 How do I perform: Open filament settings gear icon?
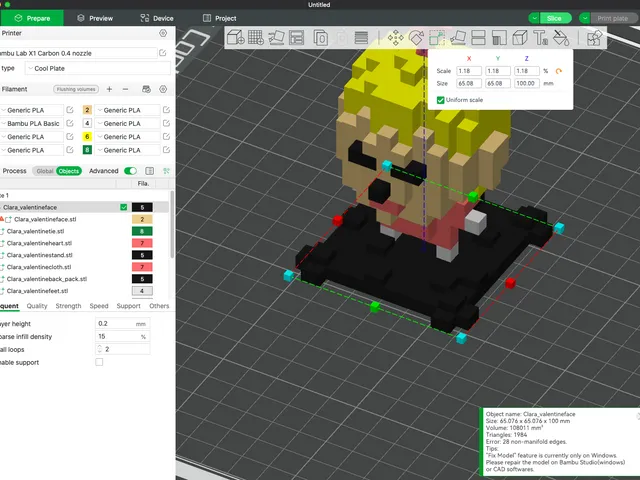(x=163, y=89)
